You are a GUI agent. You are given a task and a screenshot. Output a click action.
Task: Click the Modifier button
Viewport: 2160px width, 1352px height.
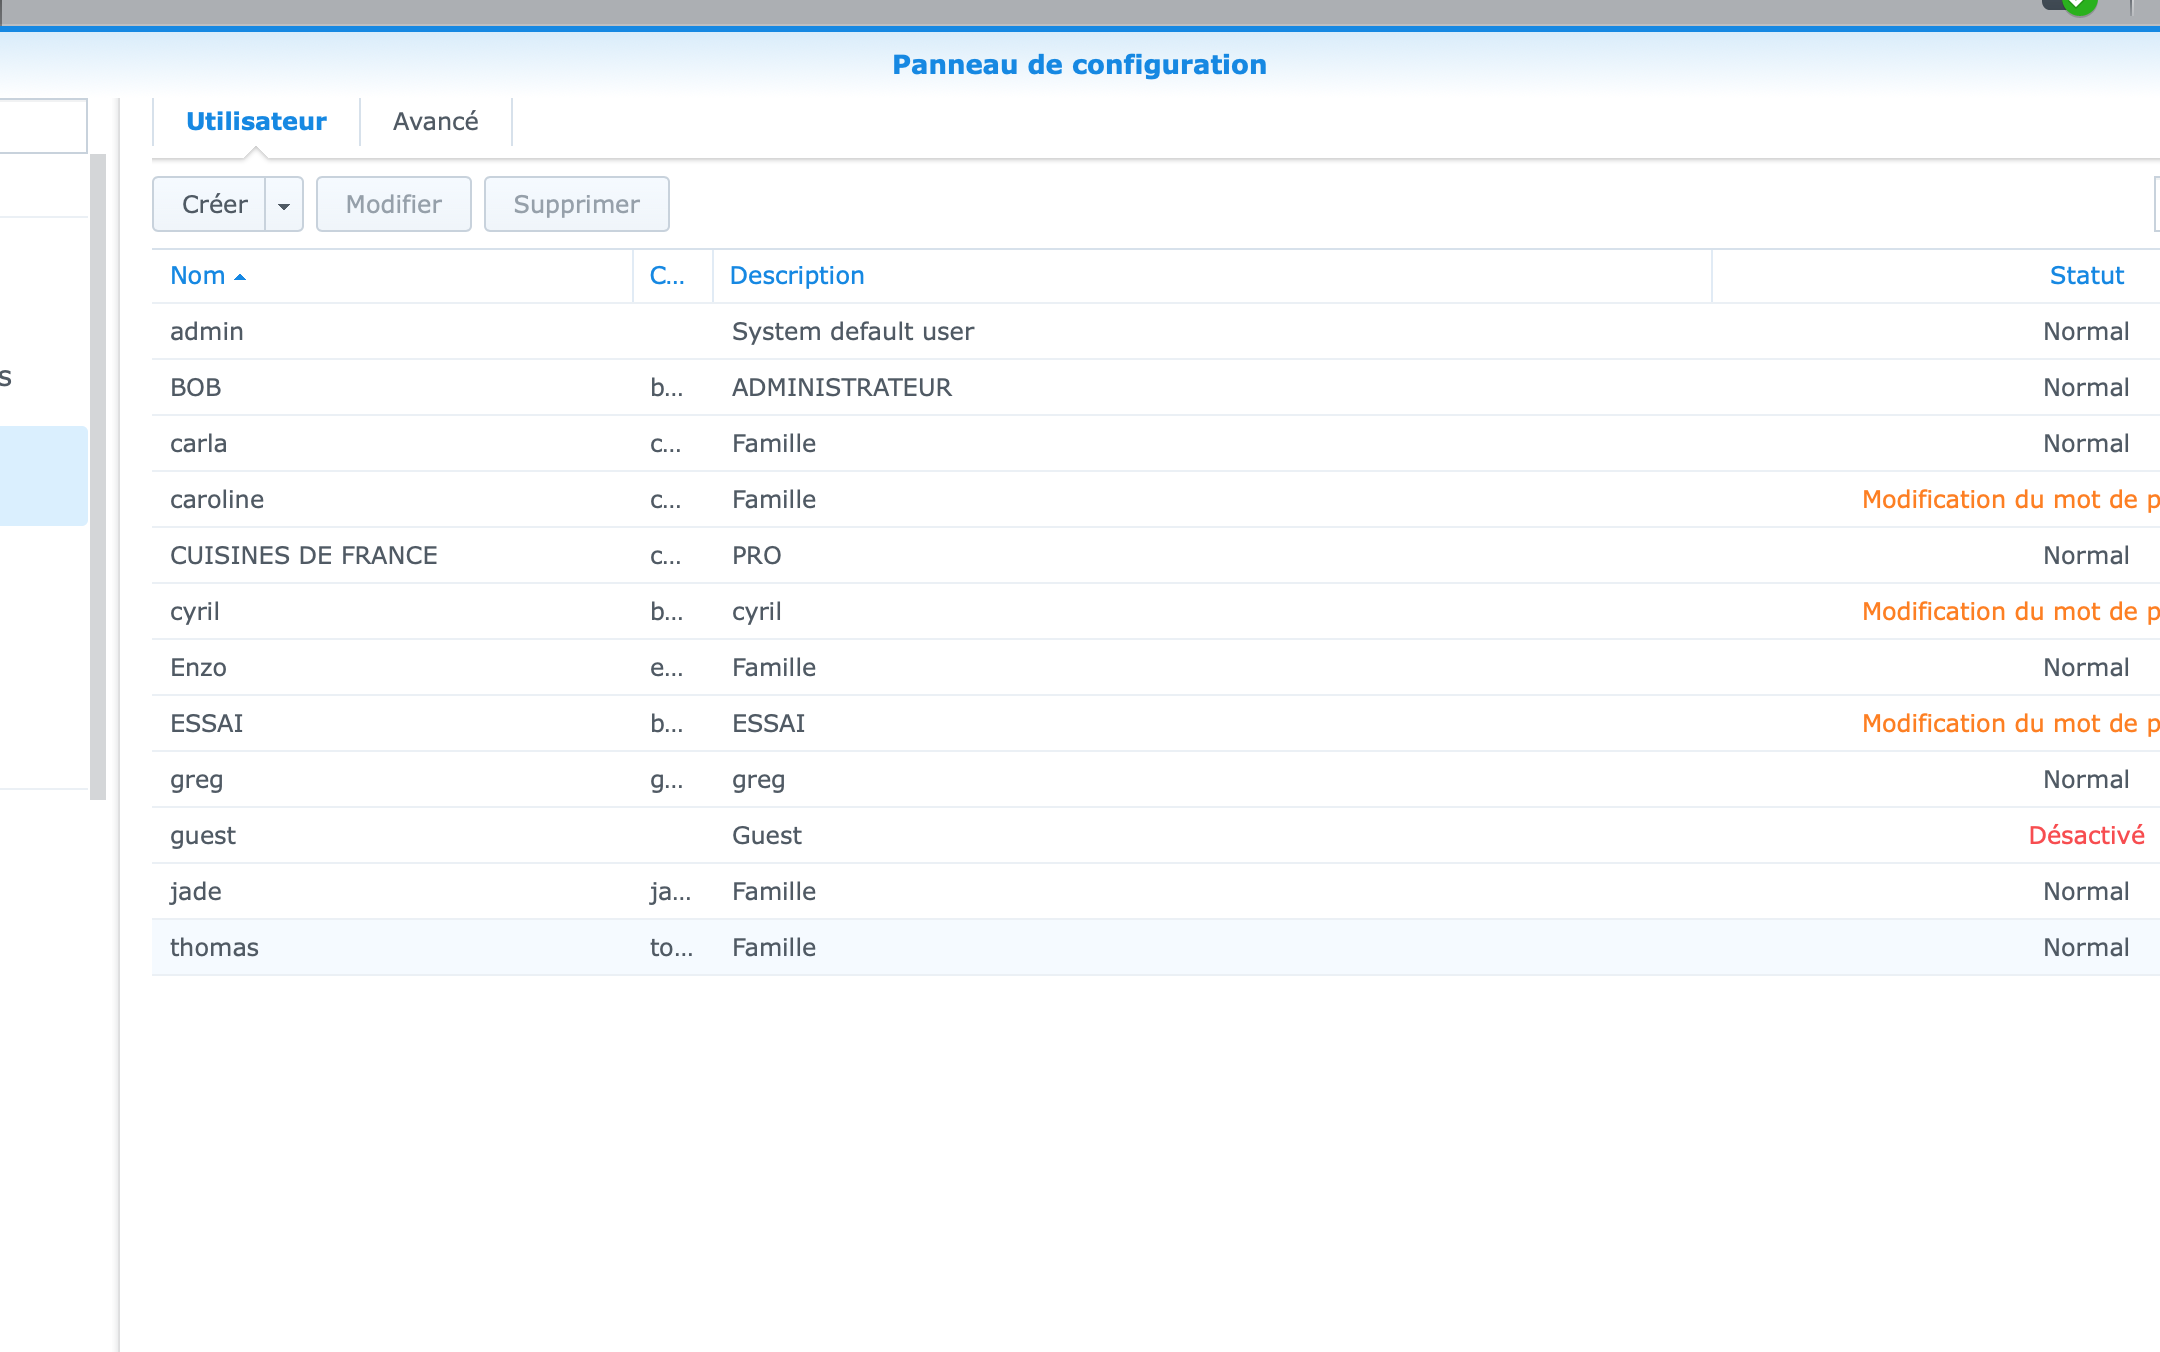[x=394, y=204]
